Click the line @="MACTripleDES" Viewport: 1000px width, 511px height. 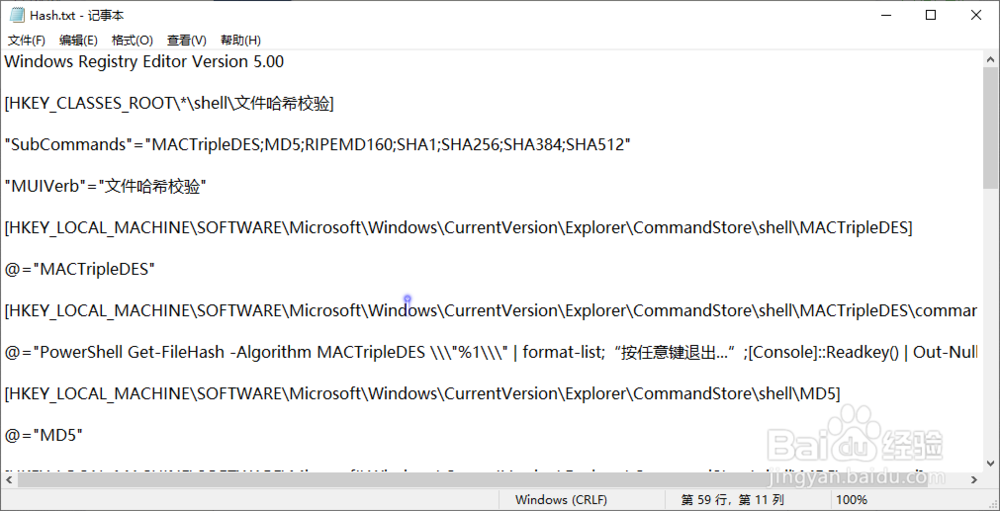click(x=80, y=269)
